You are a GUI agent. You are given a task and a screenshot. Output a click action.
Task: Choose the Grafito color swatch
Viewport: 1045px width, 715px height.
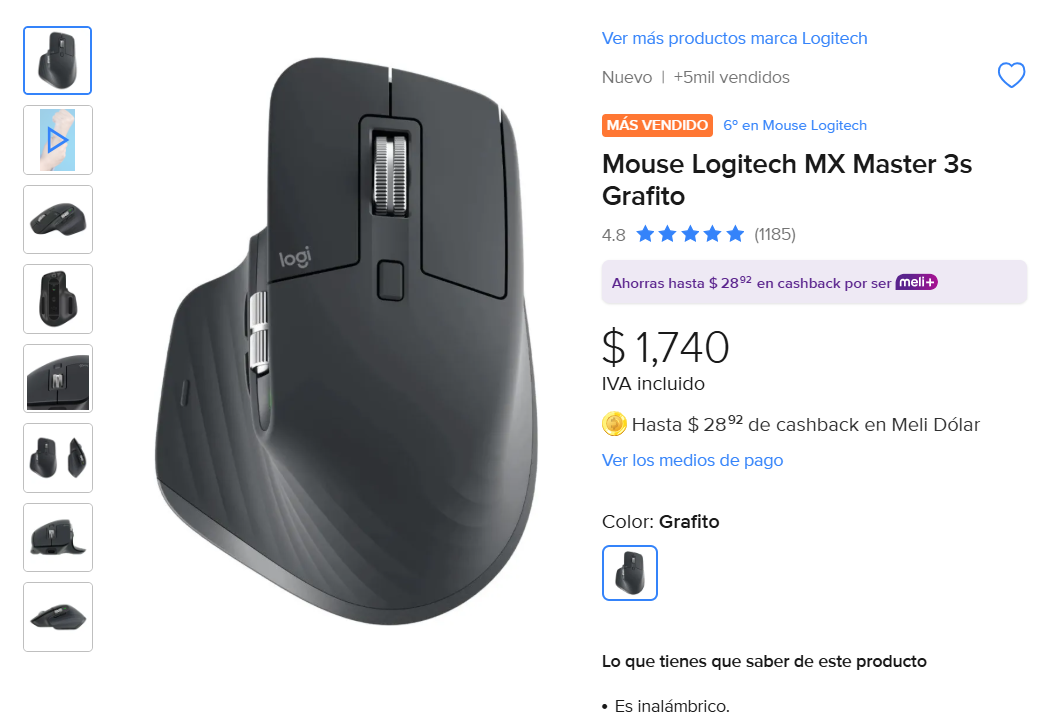630,573
